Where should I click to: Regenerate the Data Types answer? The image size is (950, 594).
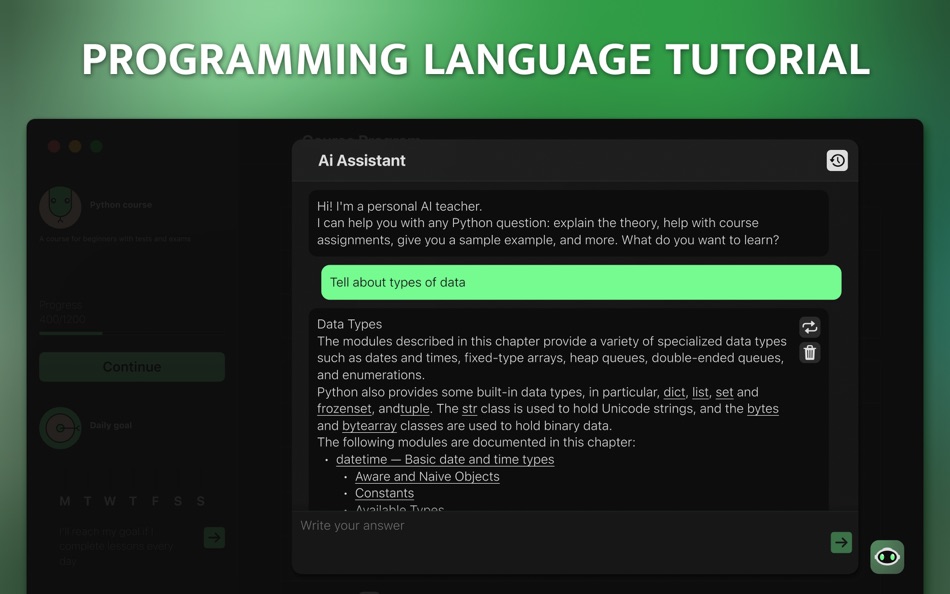pos(809,327)
